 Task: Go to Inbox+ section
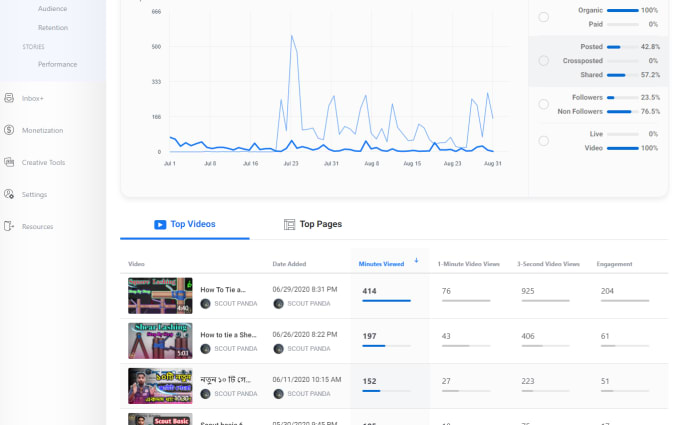click(x=33, y=98)
